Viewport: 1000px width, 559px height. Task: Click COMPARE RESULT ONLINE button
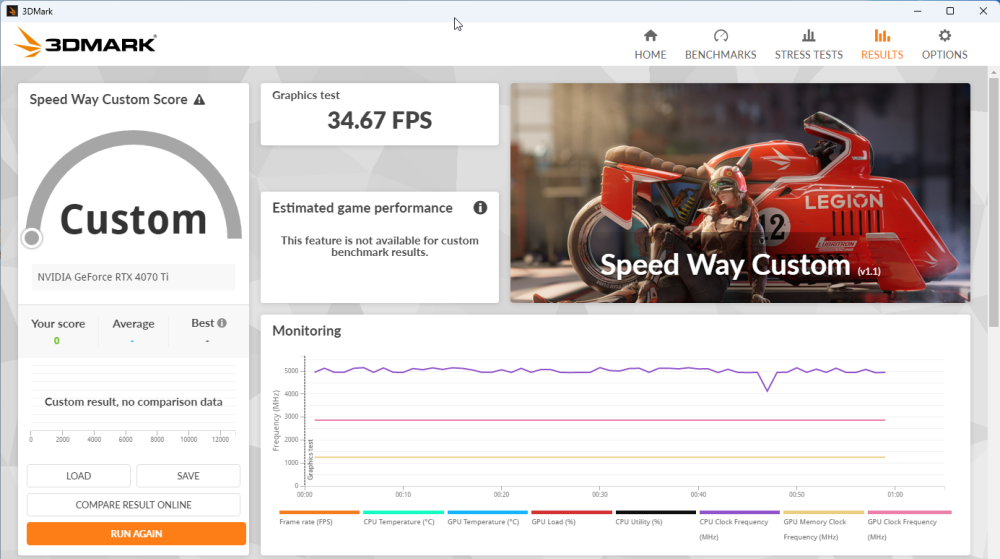(x=133, y=505)
